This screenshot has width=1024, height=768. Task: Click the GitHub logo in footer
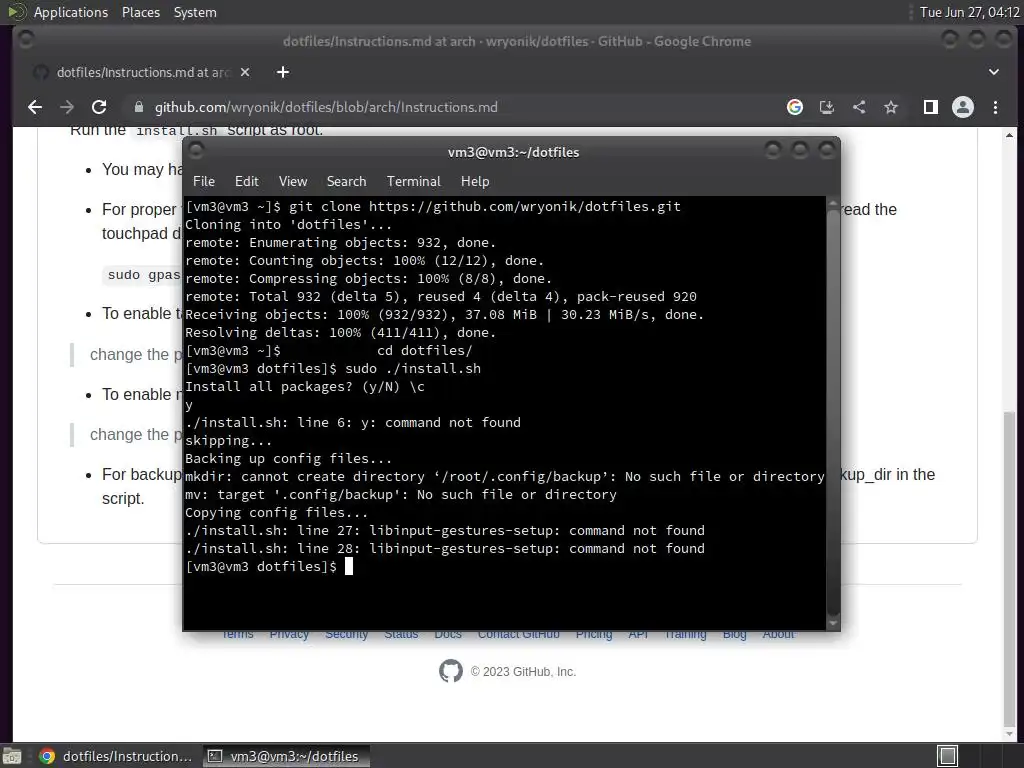451,671
